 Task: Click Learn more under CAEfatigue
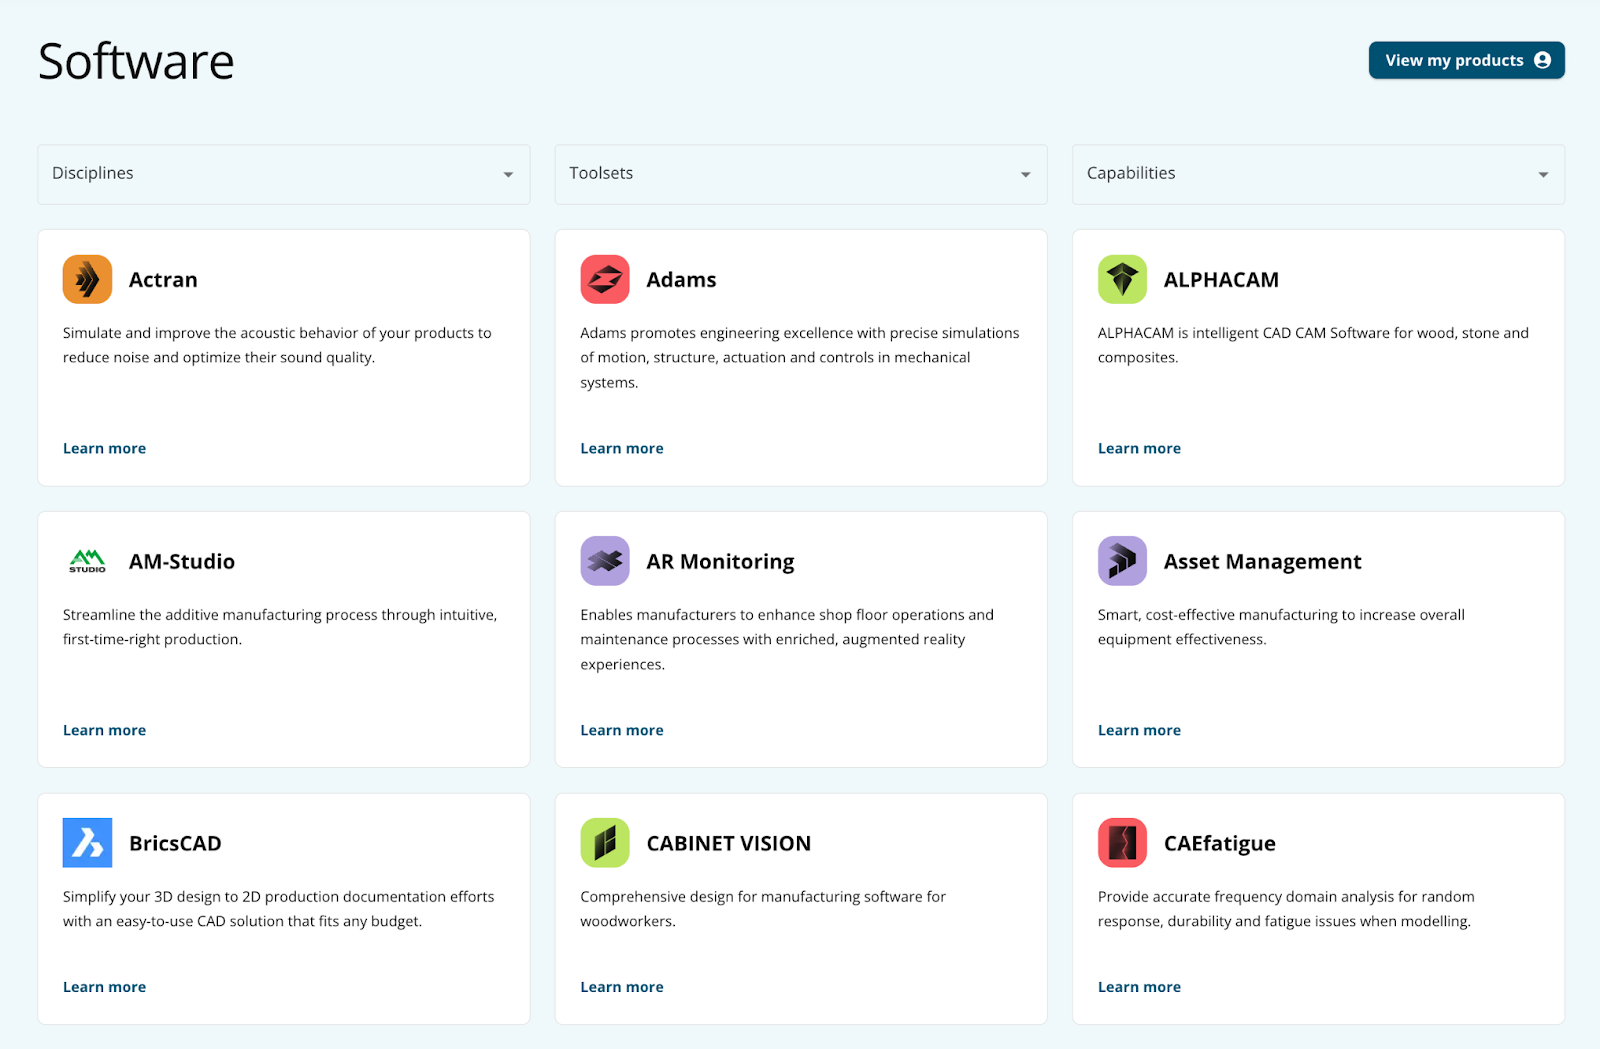click(x=1139, y=987)
